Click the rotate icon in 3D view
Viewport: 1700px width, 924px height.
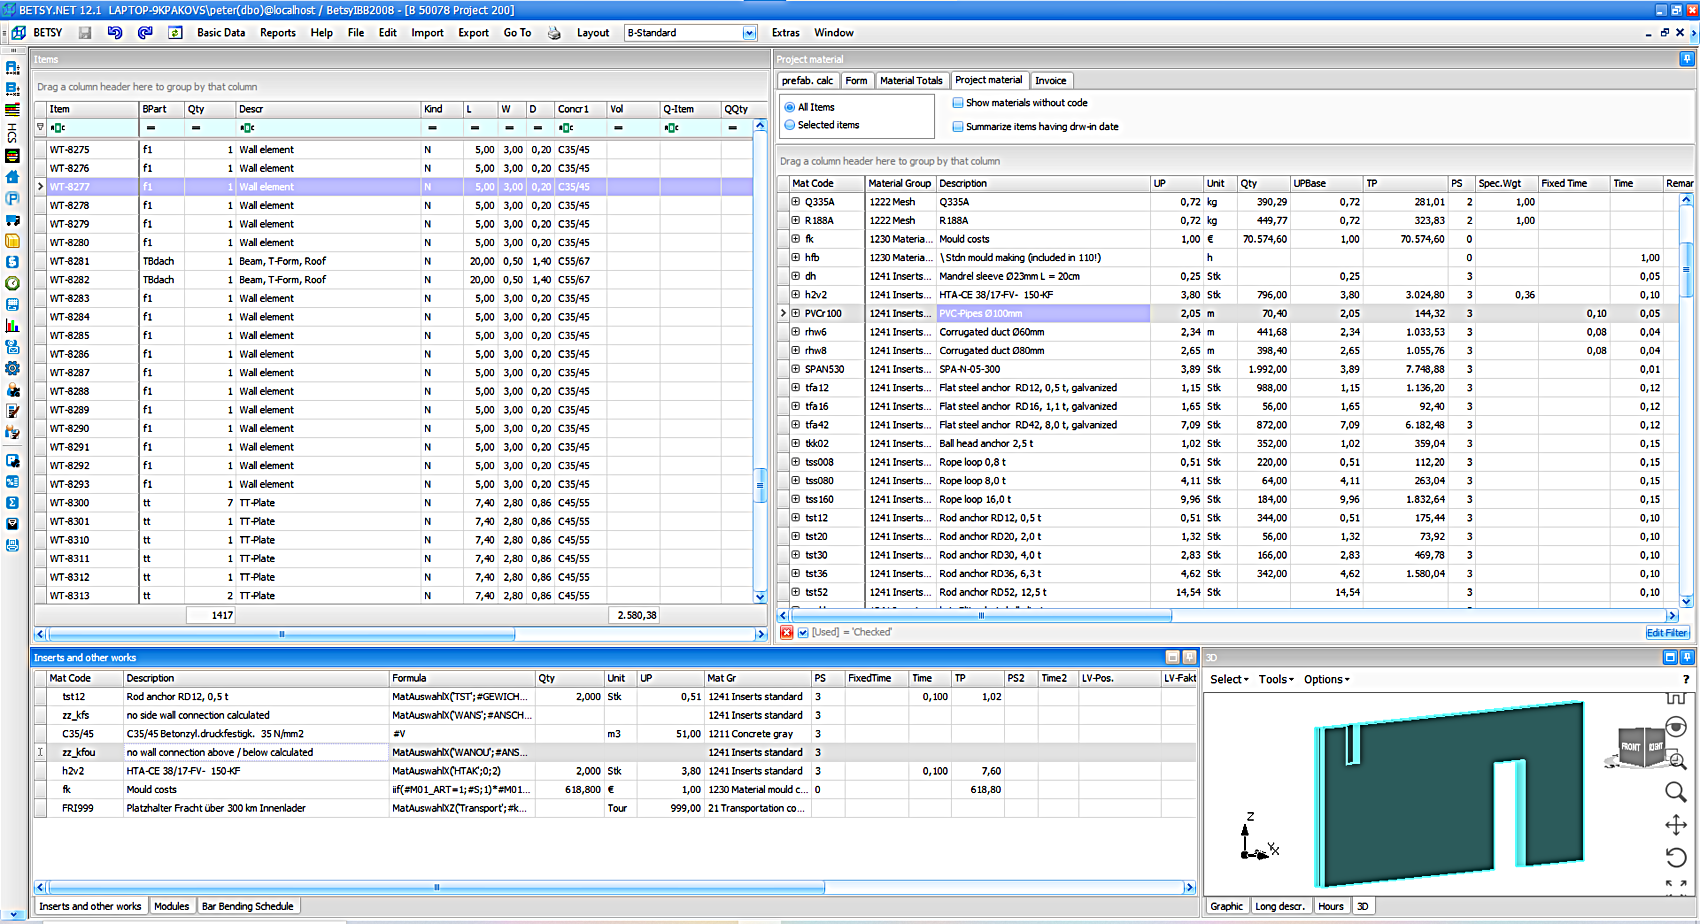[1675, 857]
